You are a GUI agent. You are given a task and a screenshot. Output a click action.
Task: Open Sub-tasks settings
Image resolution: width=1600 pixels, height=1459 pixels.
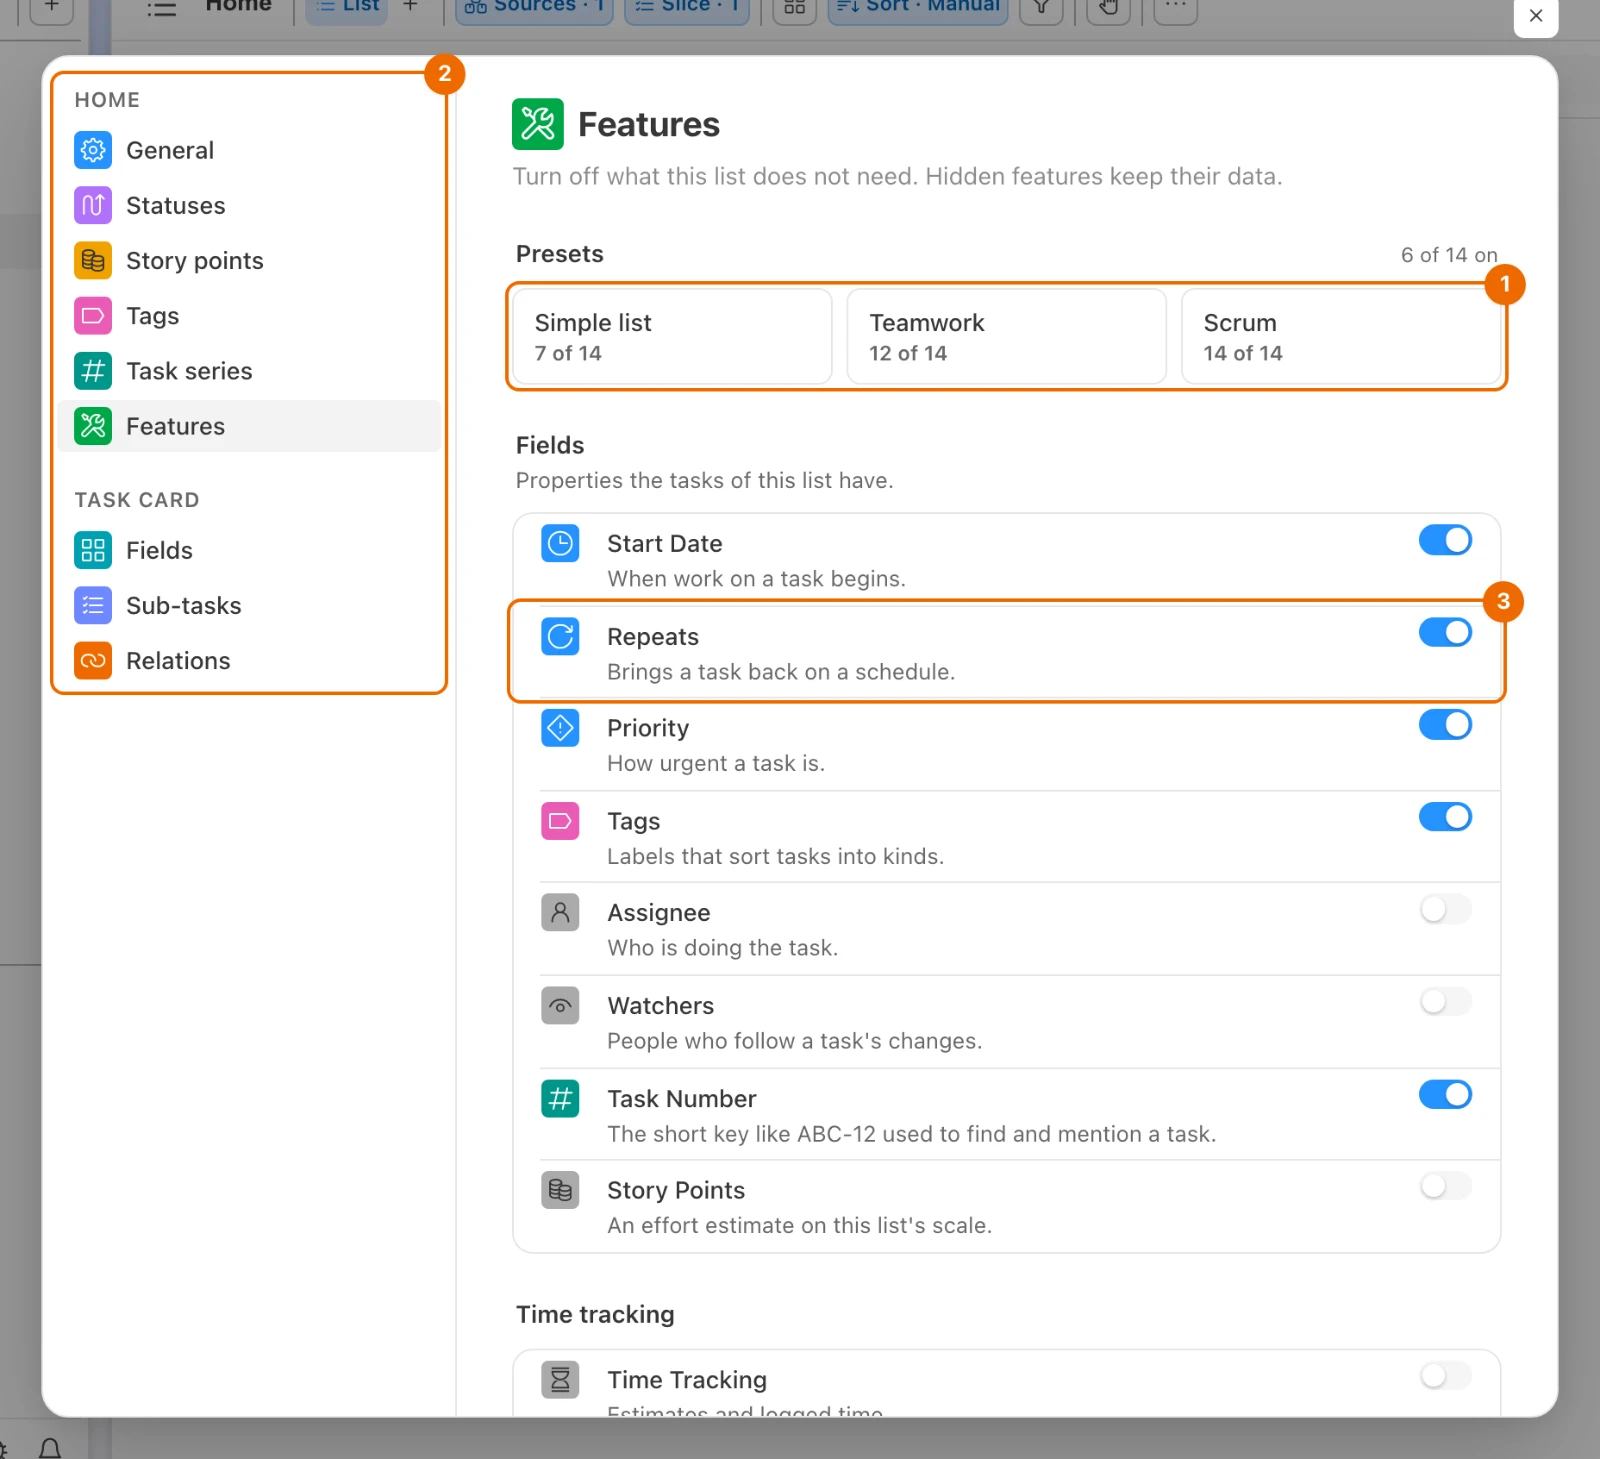coord(249,605)
